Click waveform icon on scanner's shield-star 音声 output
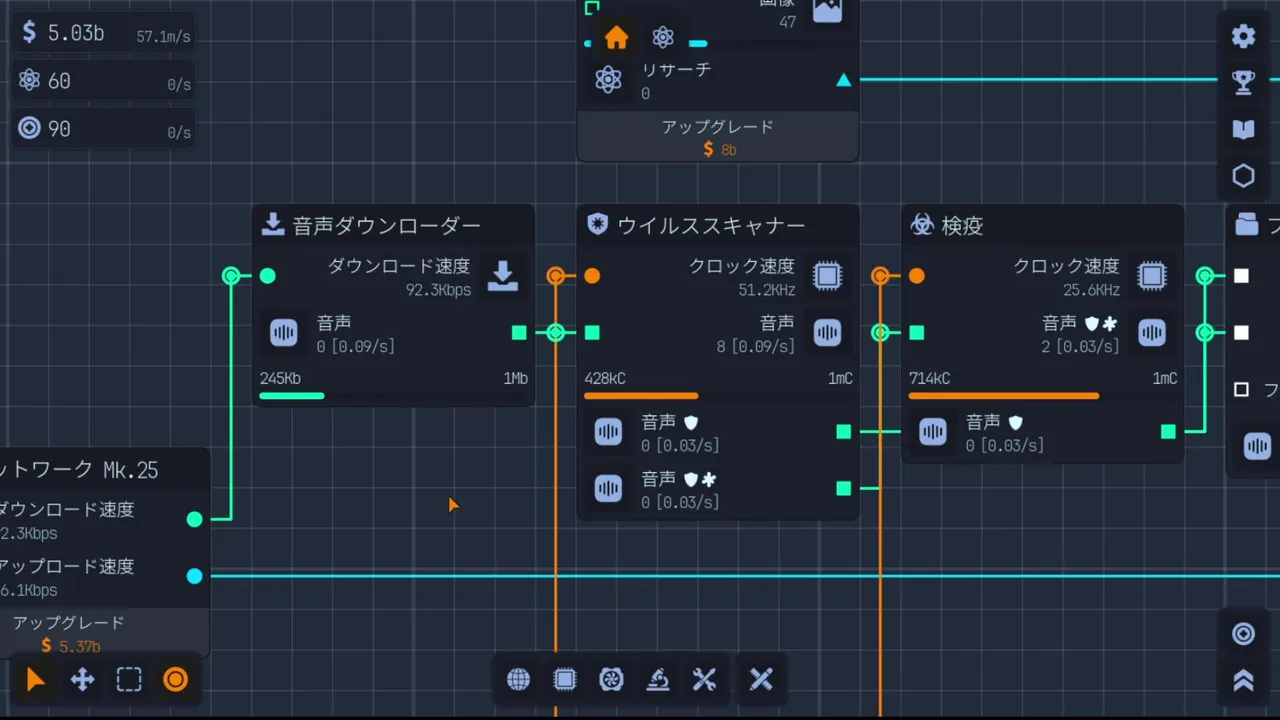1280x720 pixels. point(608,489)
